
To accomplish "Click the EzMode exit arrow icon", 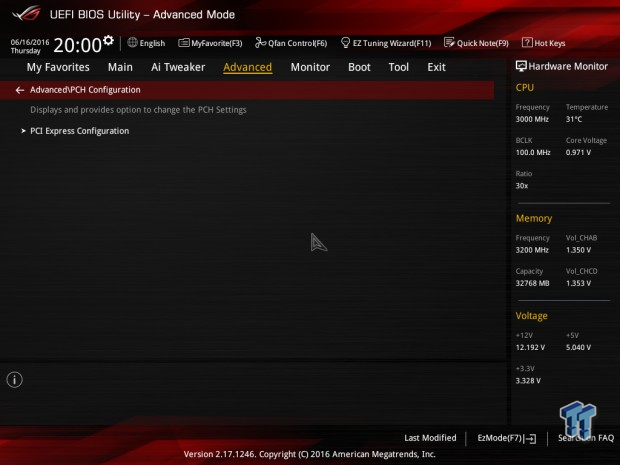I will coord(531,439).
